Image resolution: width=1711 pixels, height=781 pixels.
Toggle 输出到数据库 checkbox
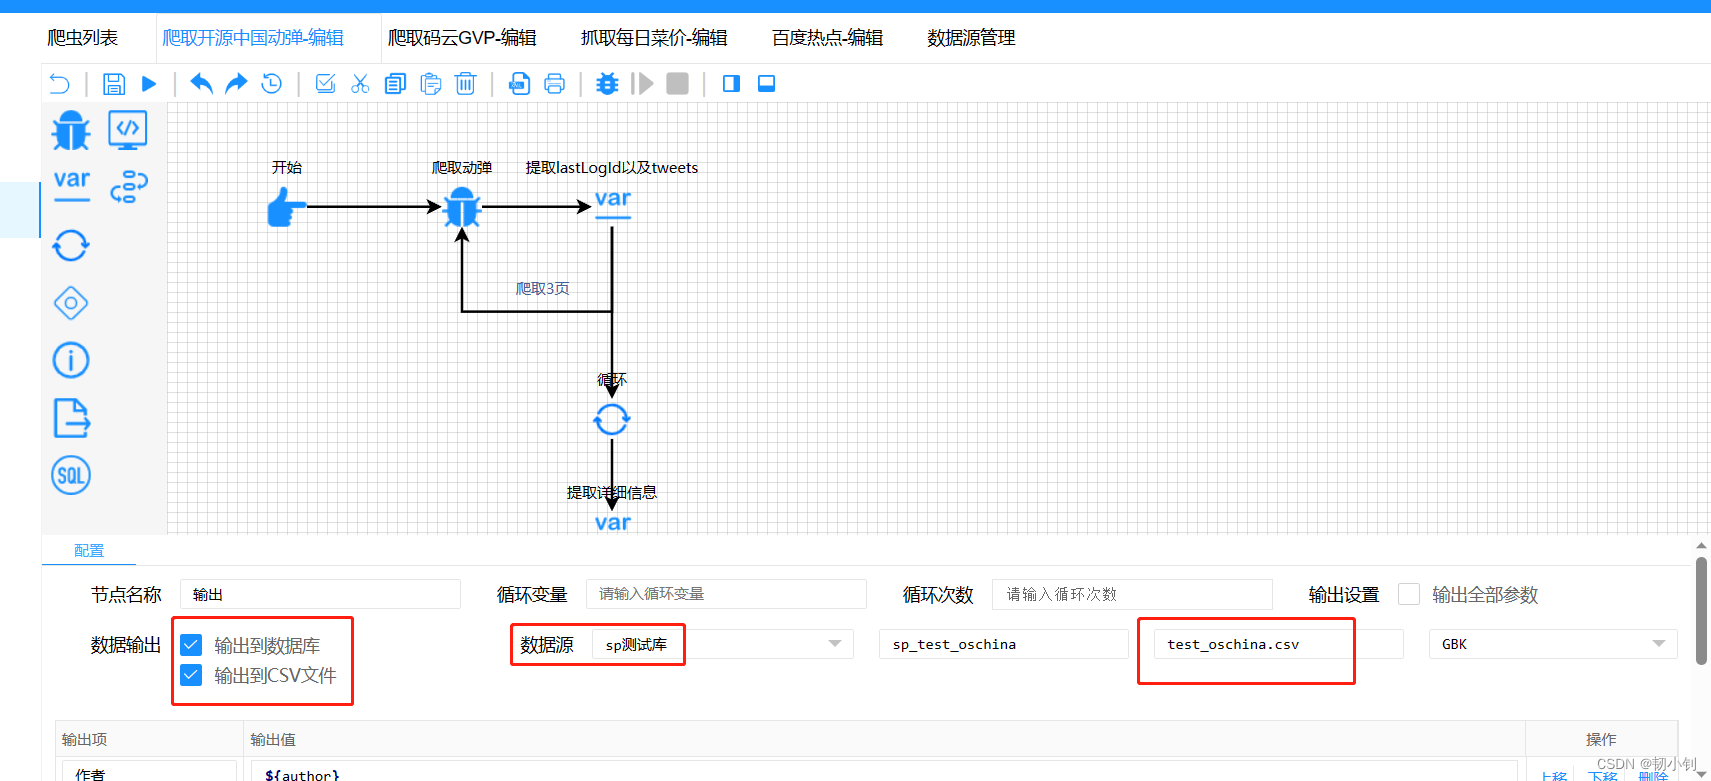(191, 645)
